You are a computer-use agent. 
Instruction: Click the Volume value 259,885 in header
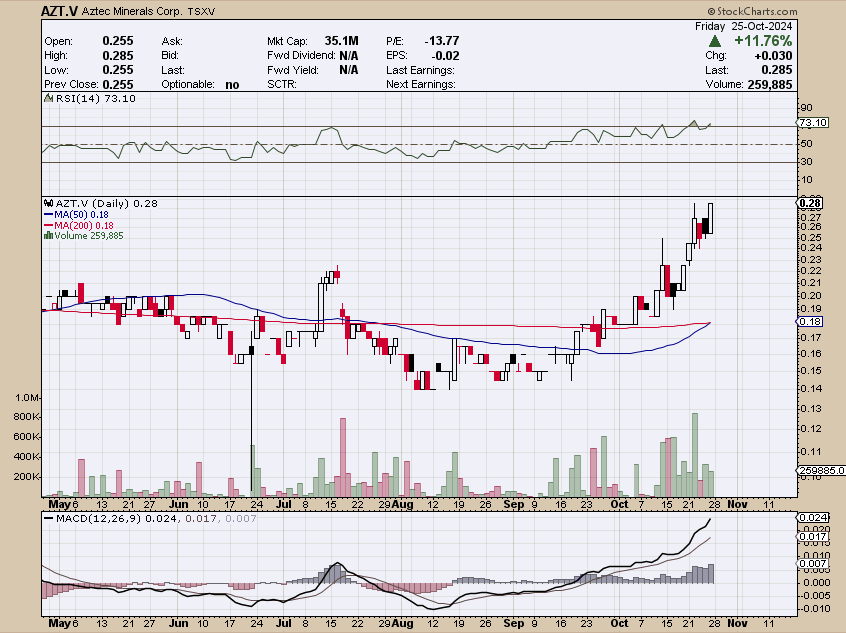tap(769, 85)
